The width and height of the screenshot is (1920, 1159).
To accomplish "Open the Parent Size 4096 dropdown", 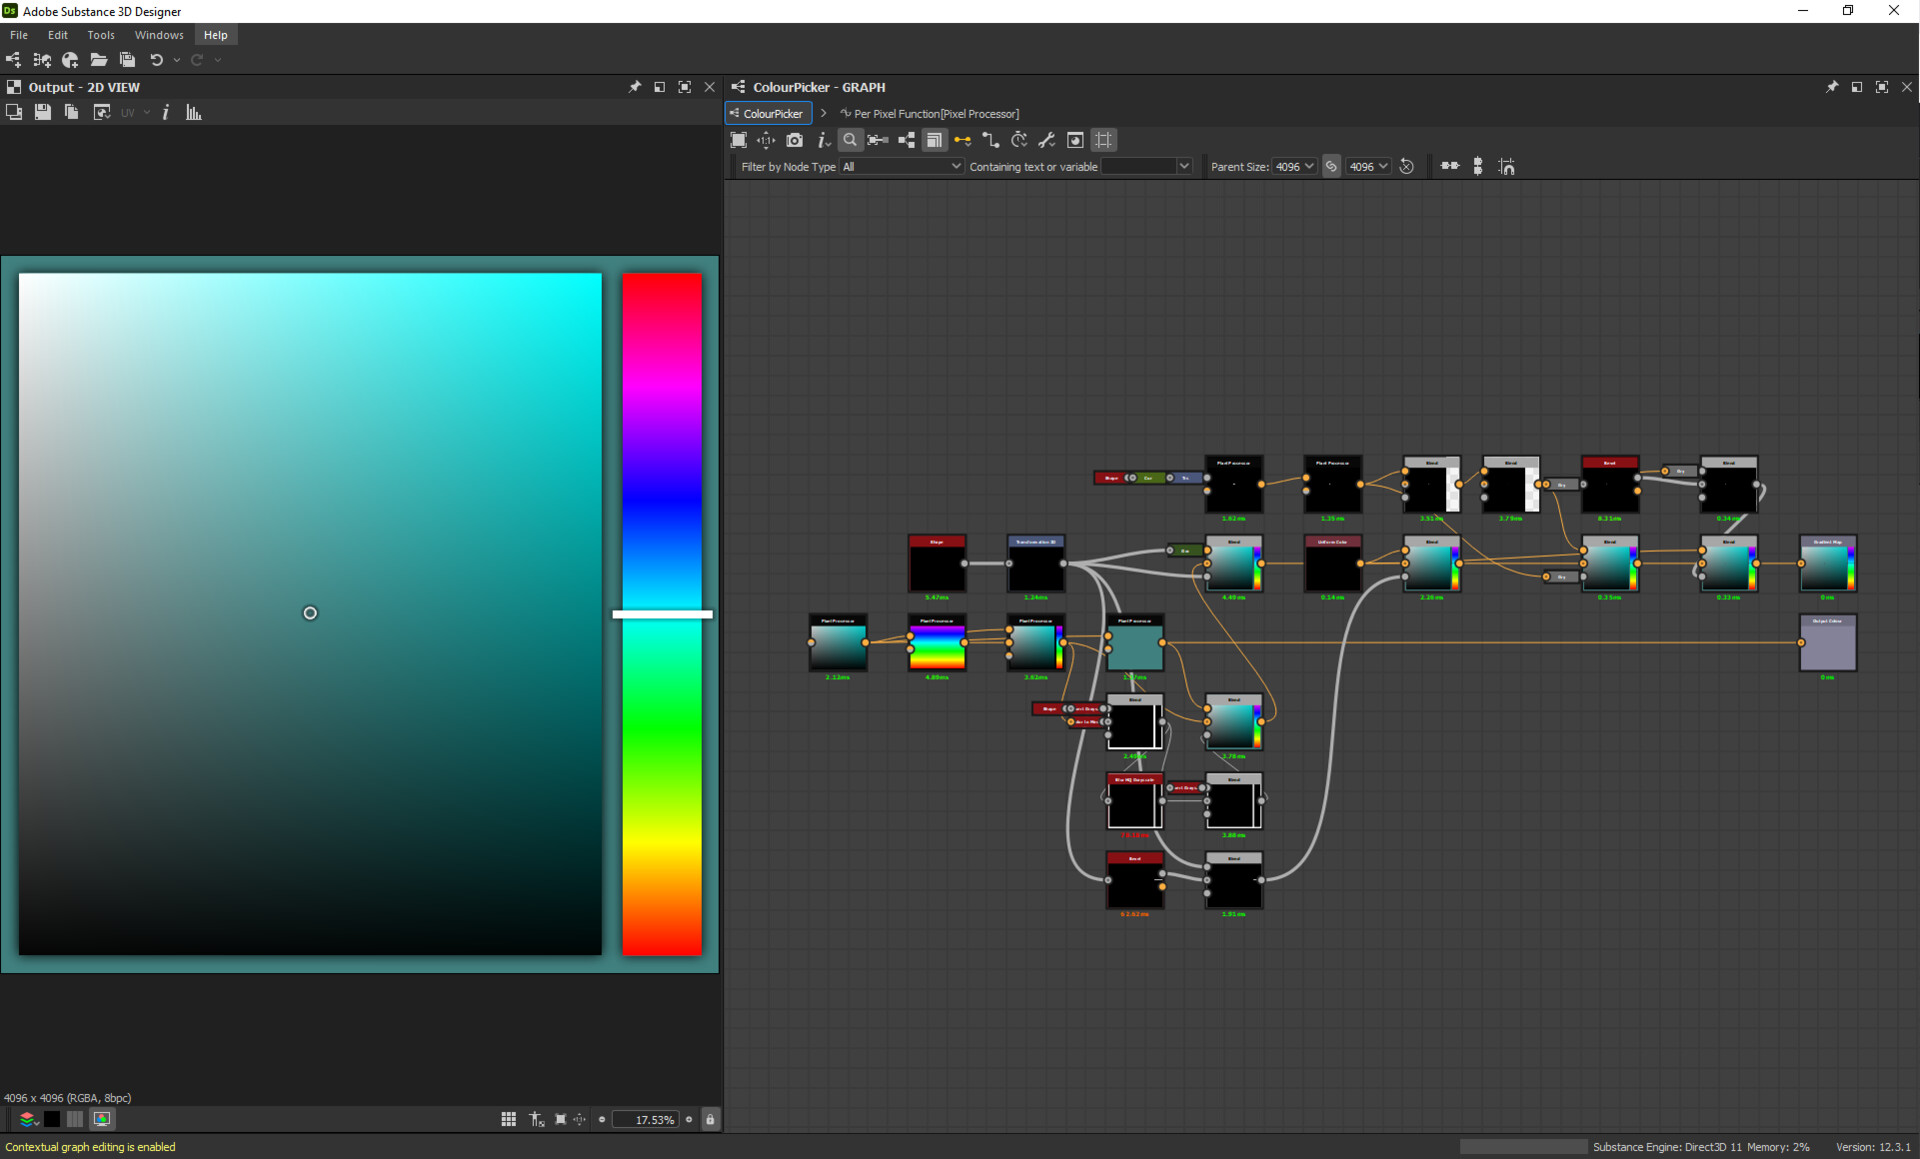I will (x=1294, y=166).
